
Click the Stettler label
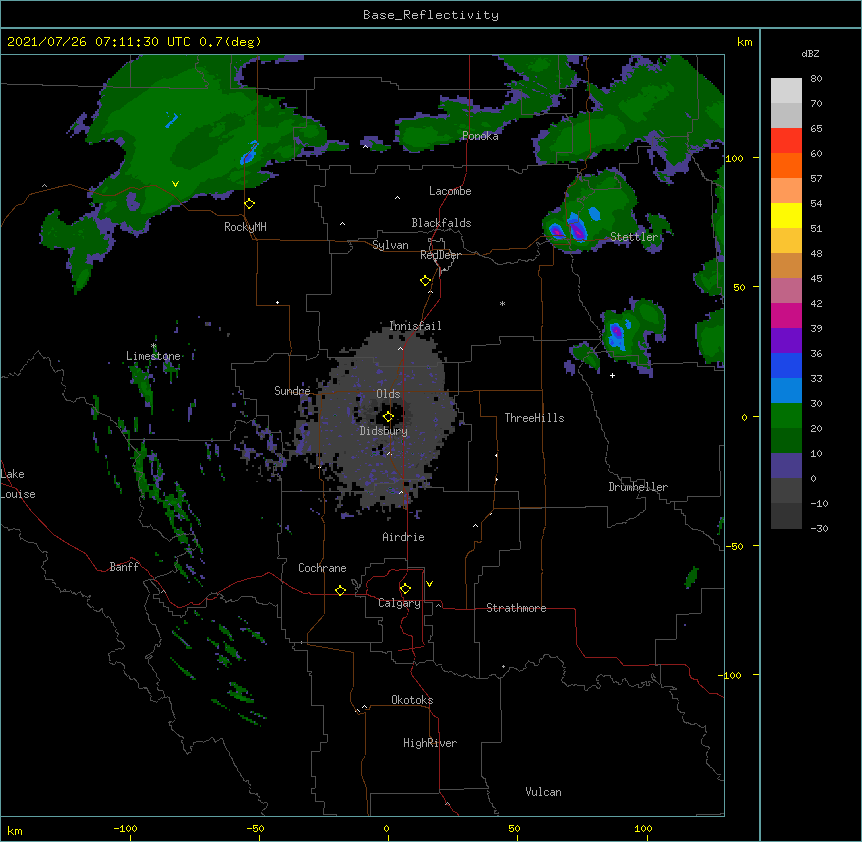[x=634, y=237]
